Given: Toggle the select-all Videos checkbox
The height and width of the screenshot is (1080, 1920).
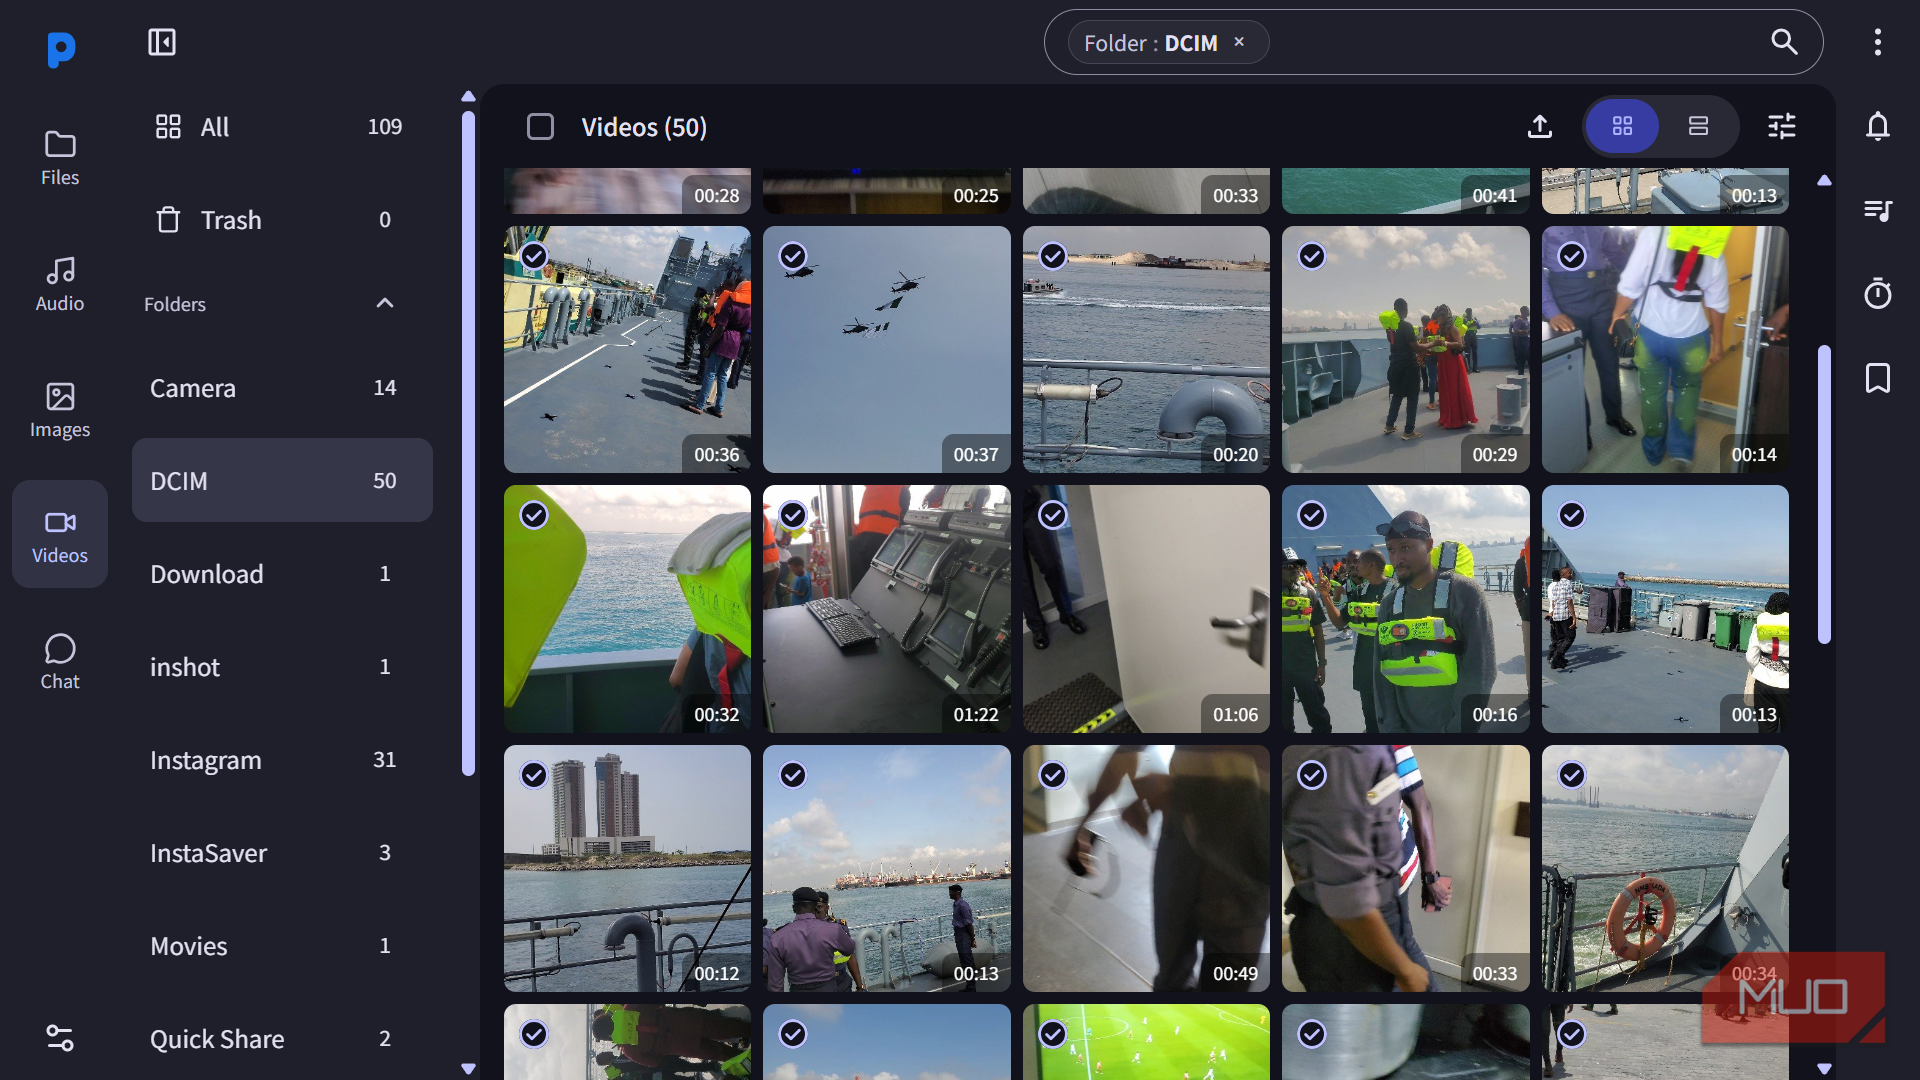Looking at the screenshot, I should (540, 127).
